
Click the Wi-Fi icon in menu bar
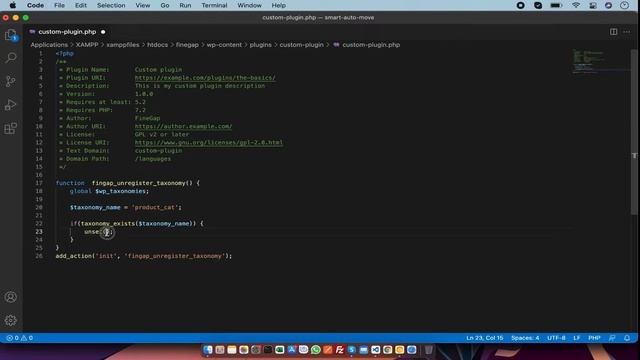pyautogui.click(x=576, y=5)
